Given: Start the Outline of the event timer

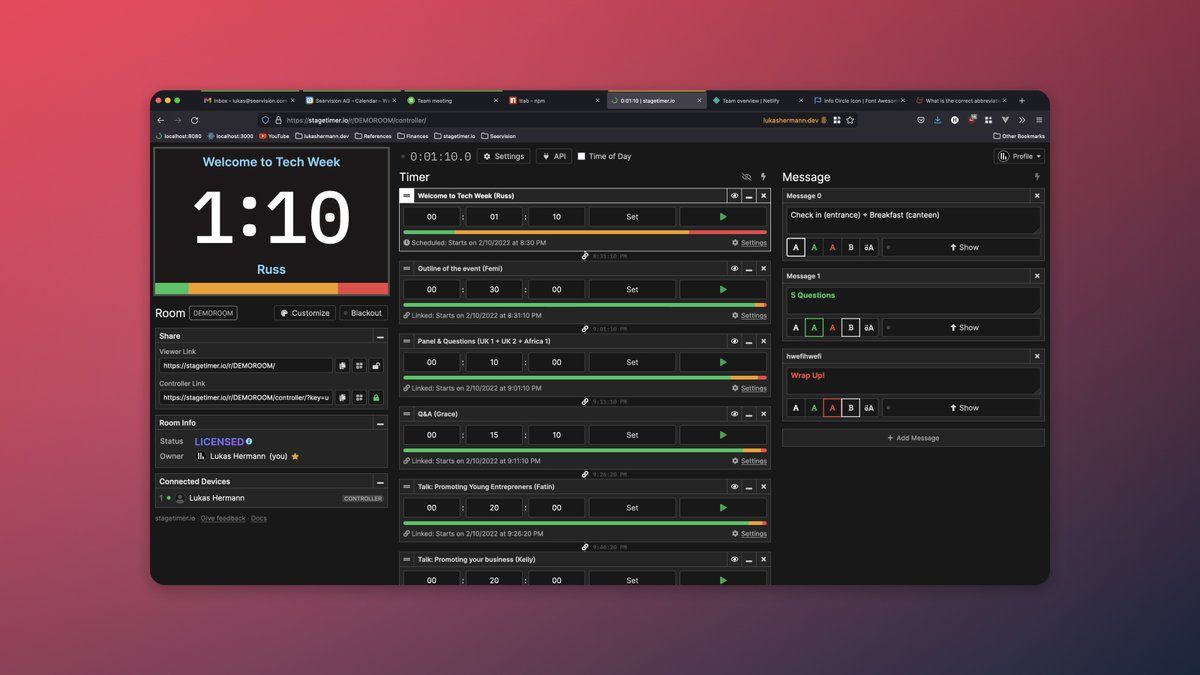Looking at the screenshot, I should pos(723,289).
